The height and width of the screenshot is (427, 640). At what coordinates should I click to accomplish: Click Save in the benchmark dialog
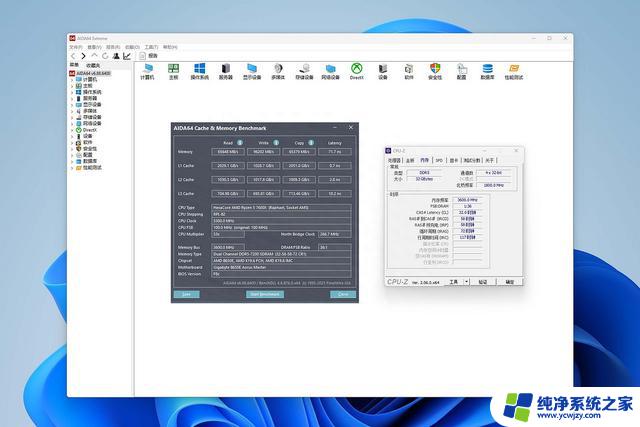pos(187,294)
